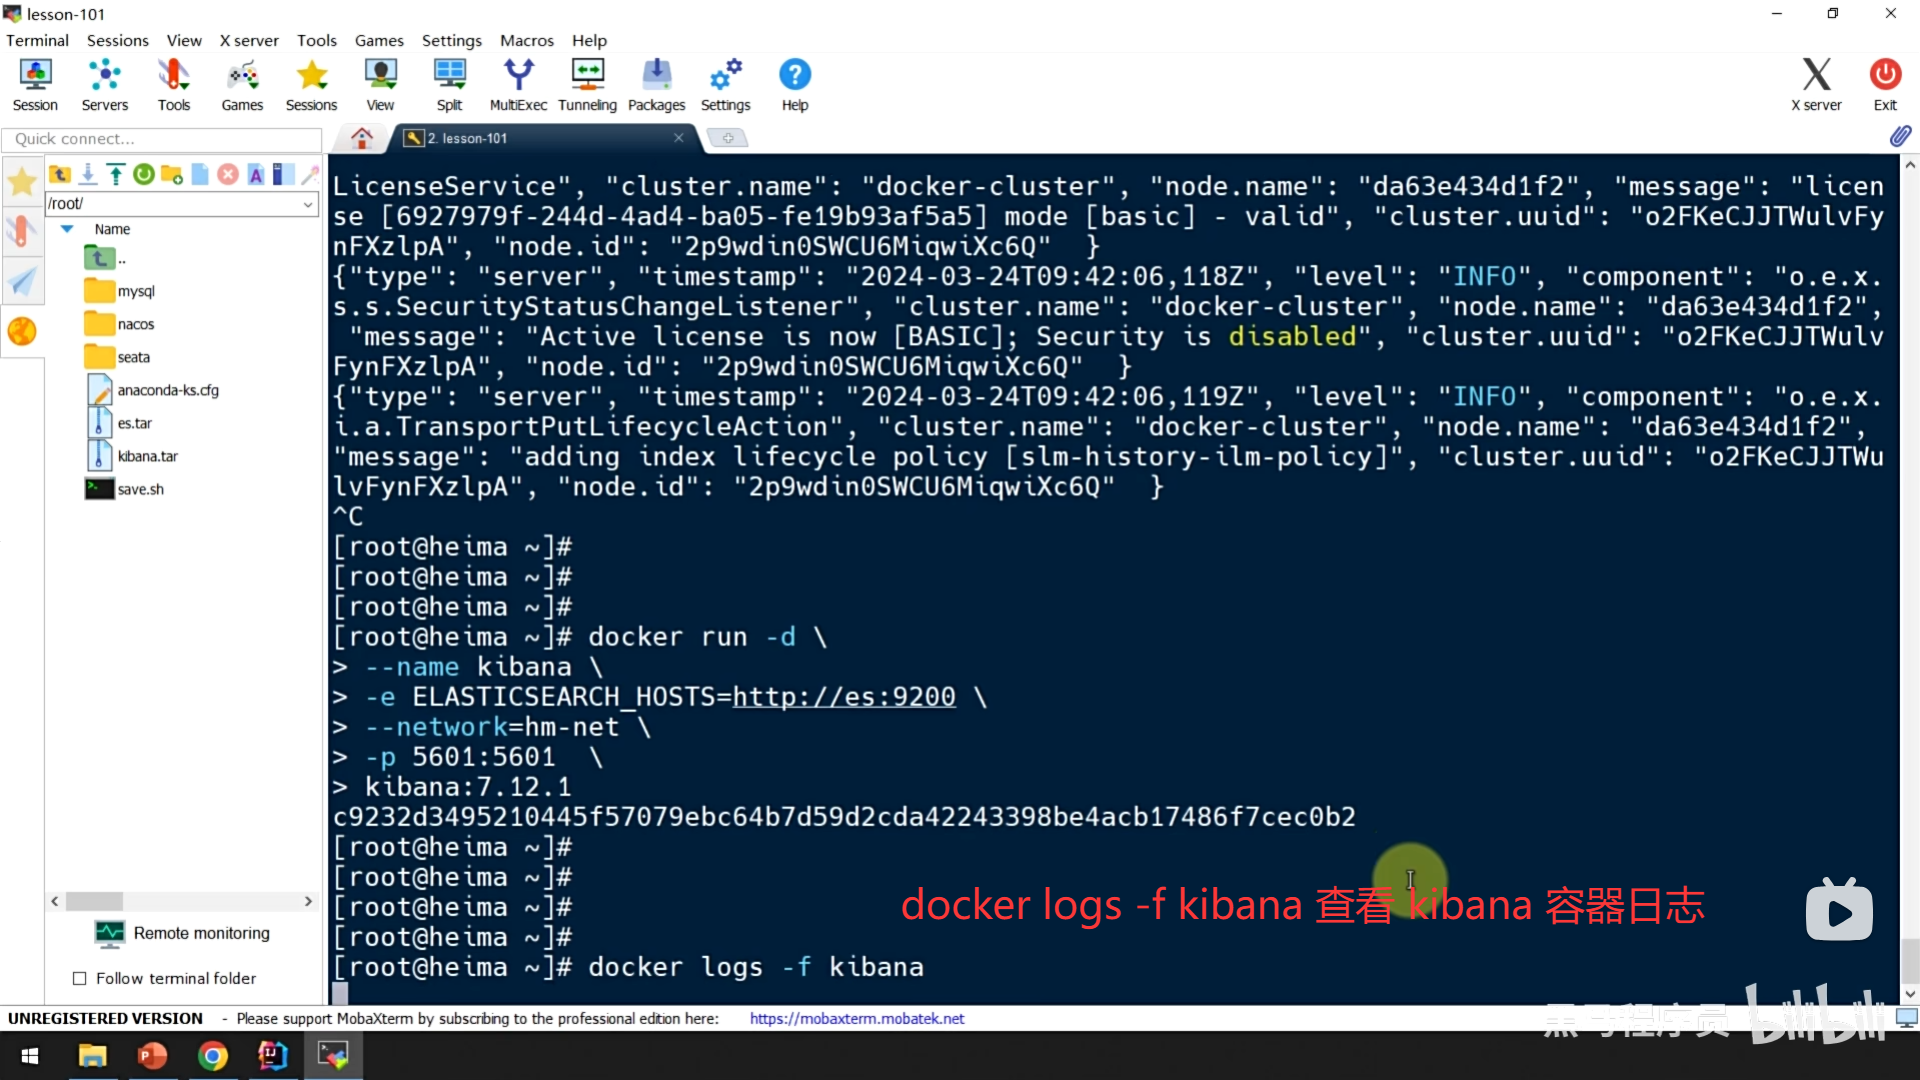Enable Follow terminal folder checkbox
Viewport: 1920px width, 1080px height.
[80, 978]
